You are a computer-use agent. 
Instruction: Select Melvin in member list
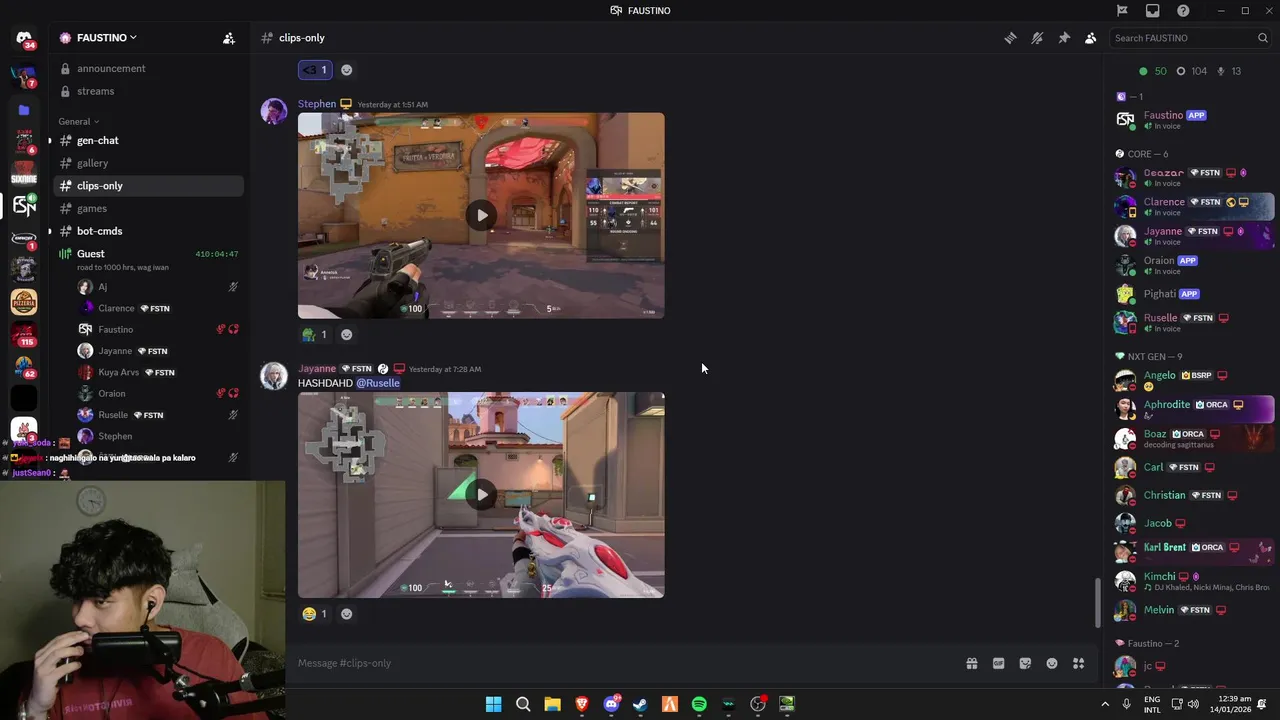click(1193, 610)
